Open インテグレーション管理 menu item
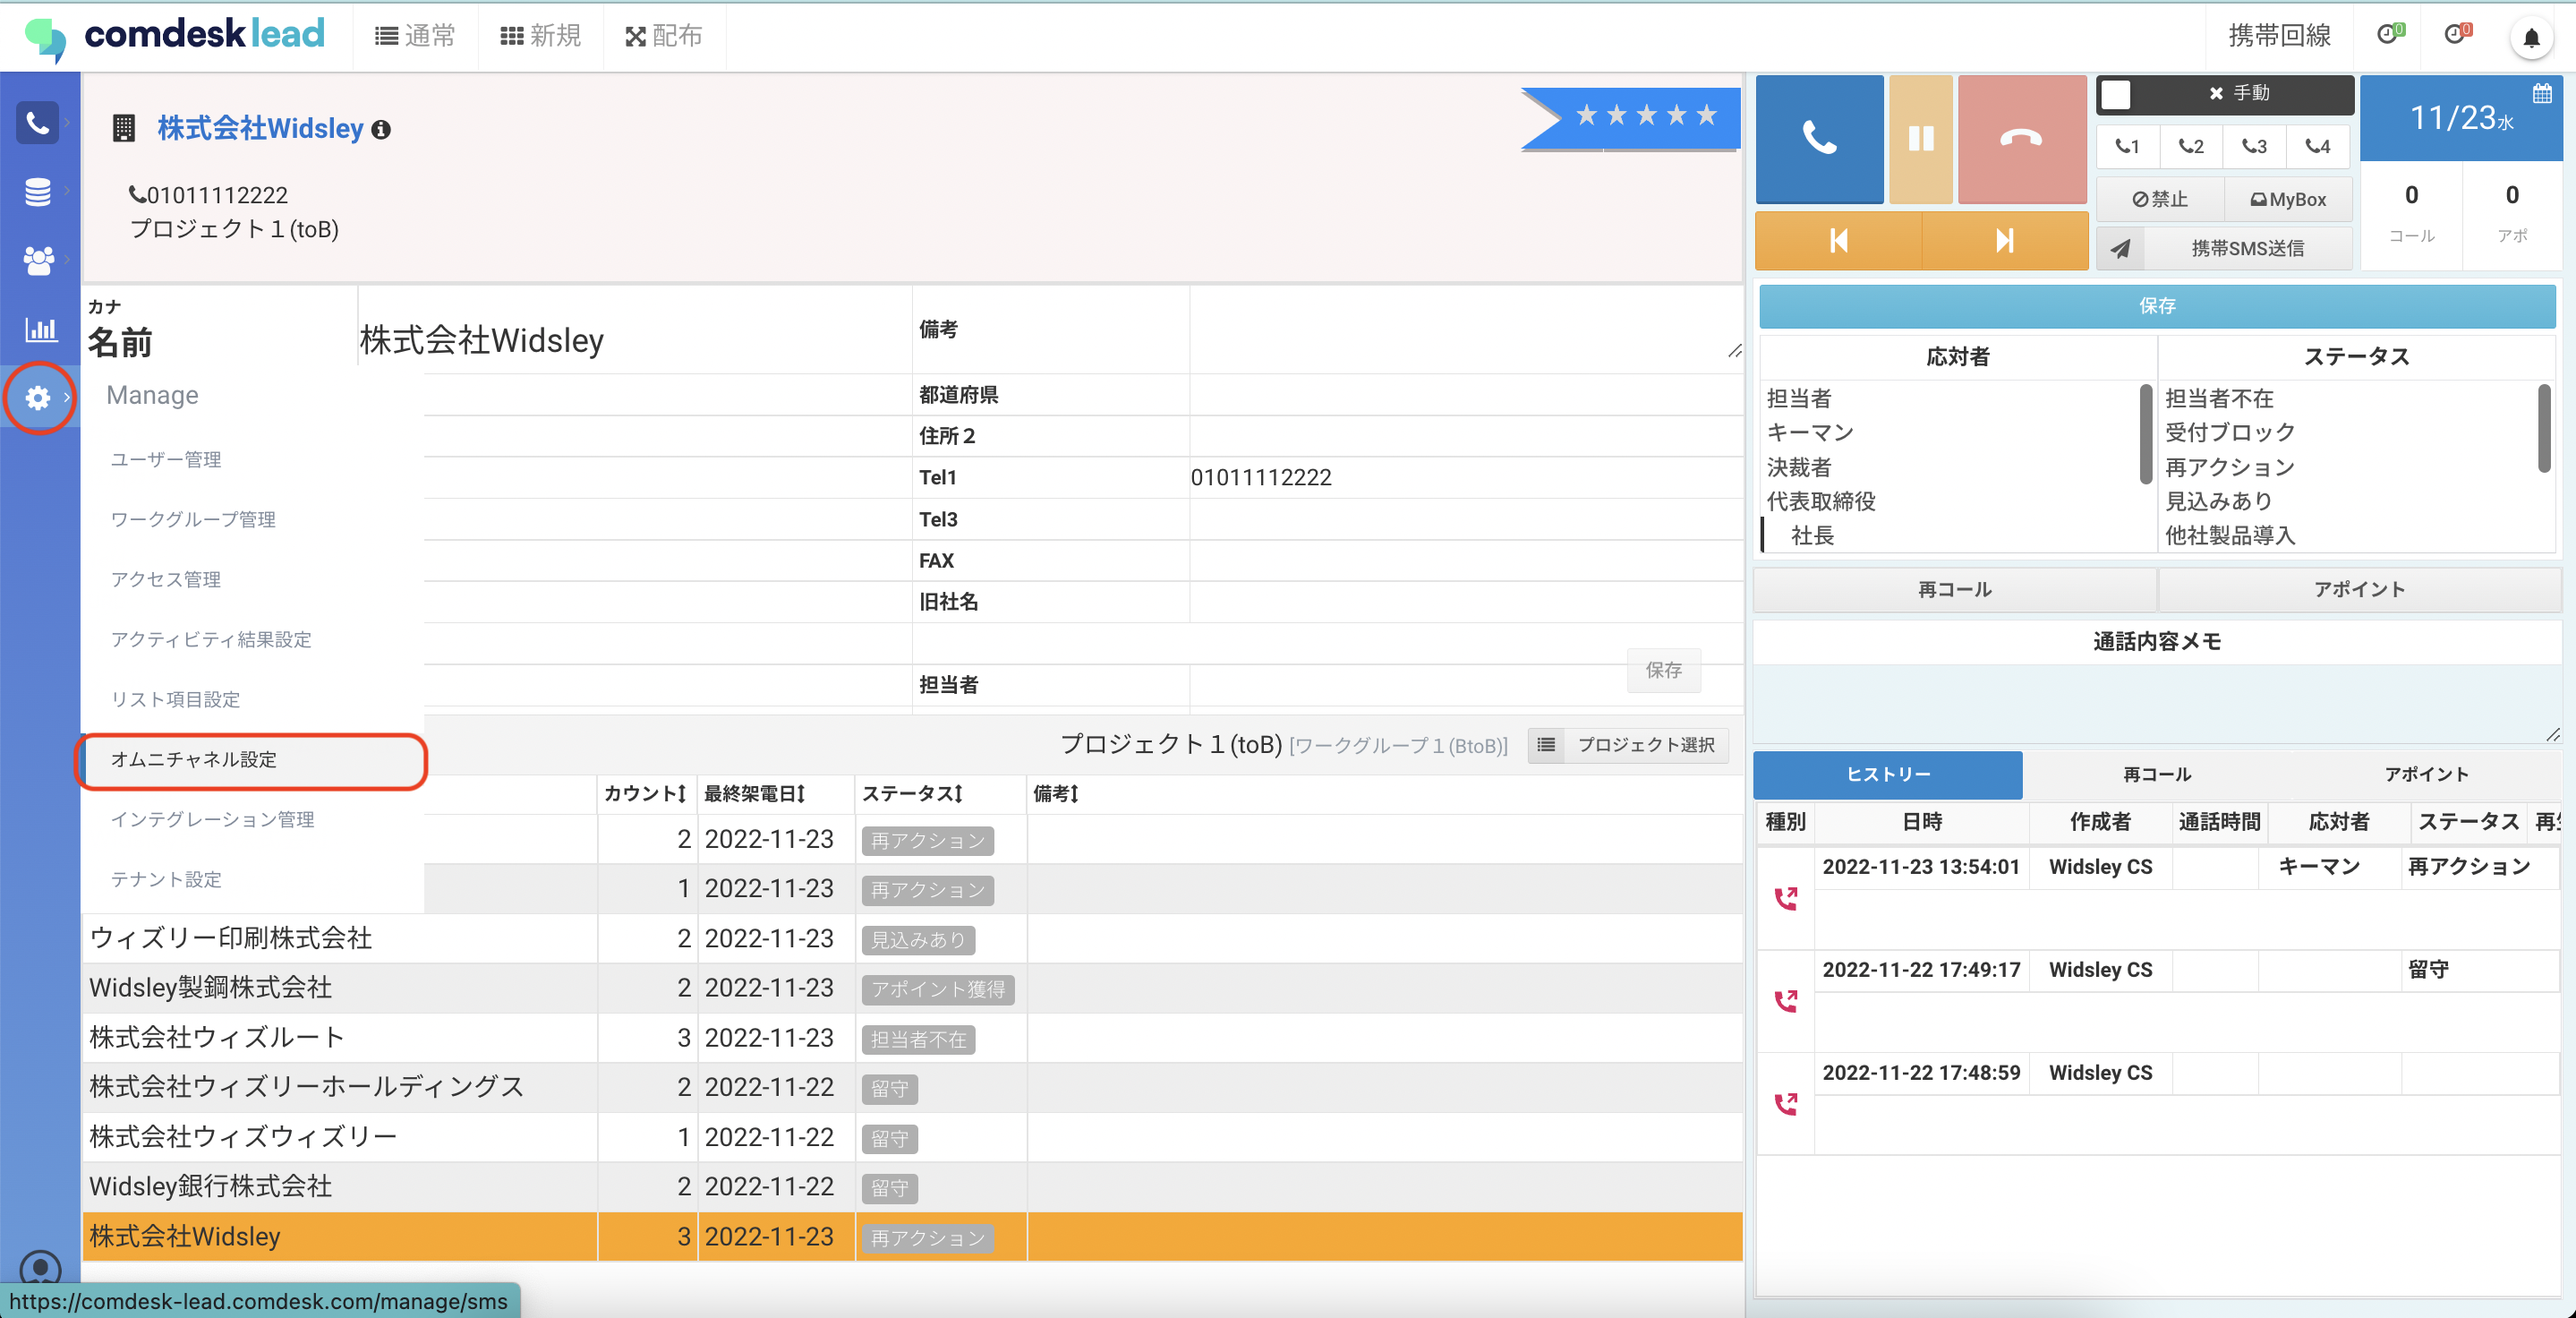 click(212, 819)
